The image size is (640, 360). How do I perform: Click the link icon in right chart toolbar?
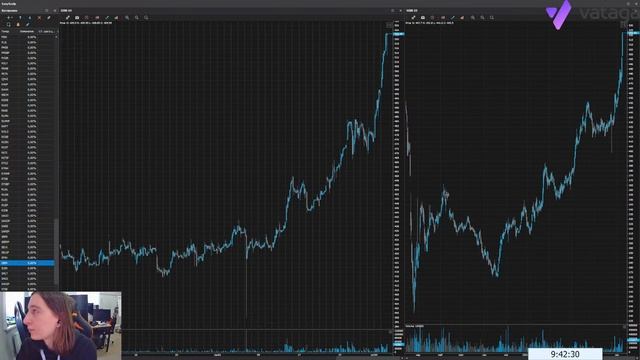[413, 18]
